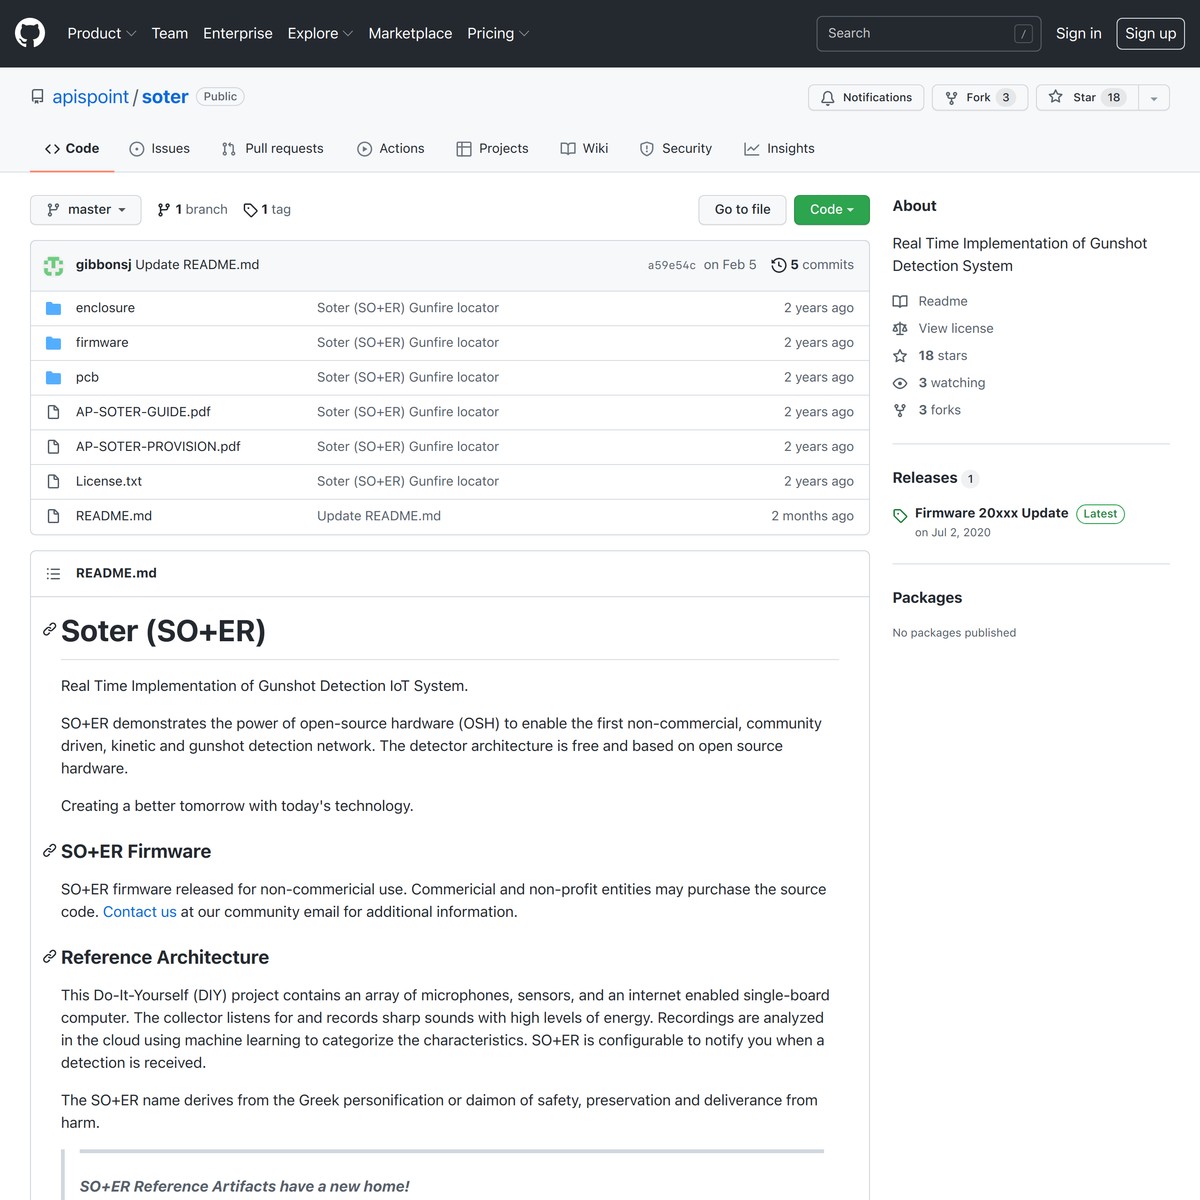Click the search input field
Screen dimensions: 1200x1200
(928, 33)
